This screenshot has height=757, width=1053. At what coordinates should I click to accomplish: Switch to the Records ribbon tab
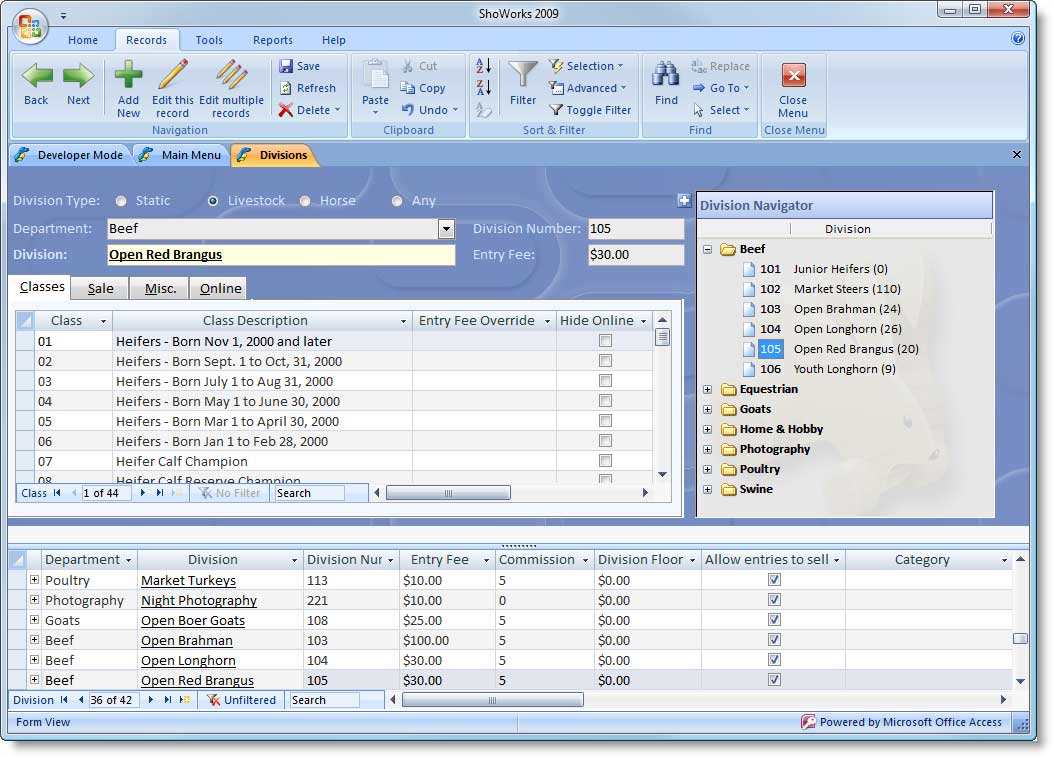click(x=147, y=40)
